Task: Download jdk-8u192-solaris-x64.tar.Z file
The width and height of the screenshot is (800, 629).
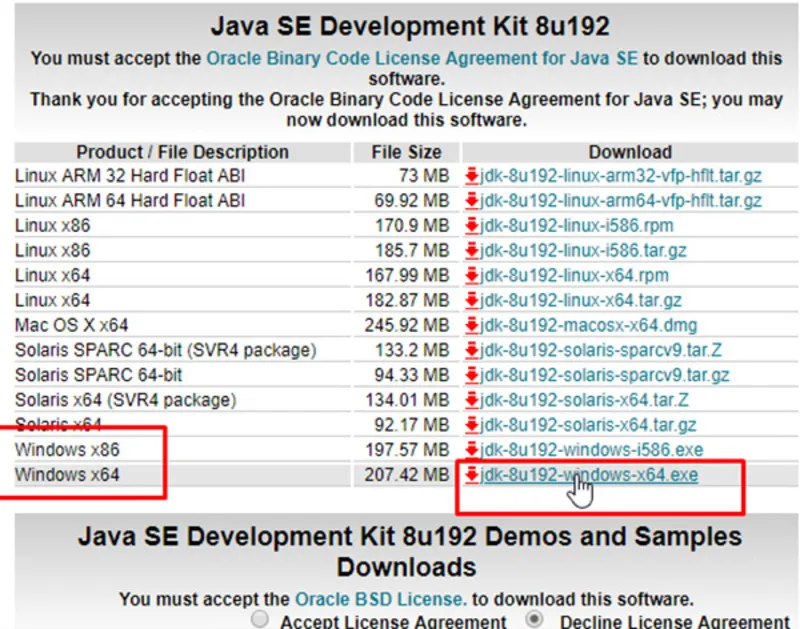Action: click(584, 400)
